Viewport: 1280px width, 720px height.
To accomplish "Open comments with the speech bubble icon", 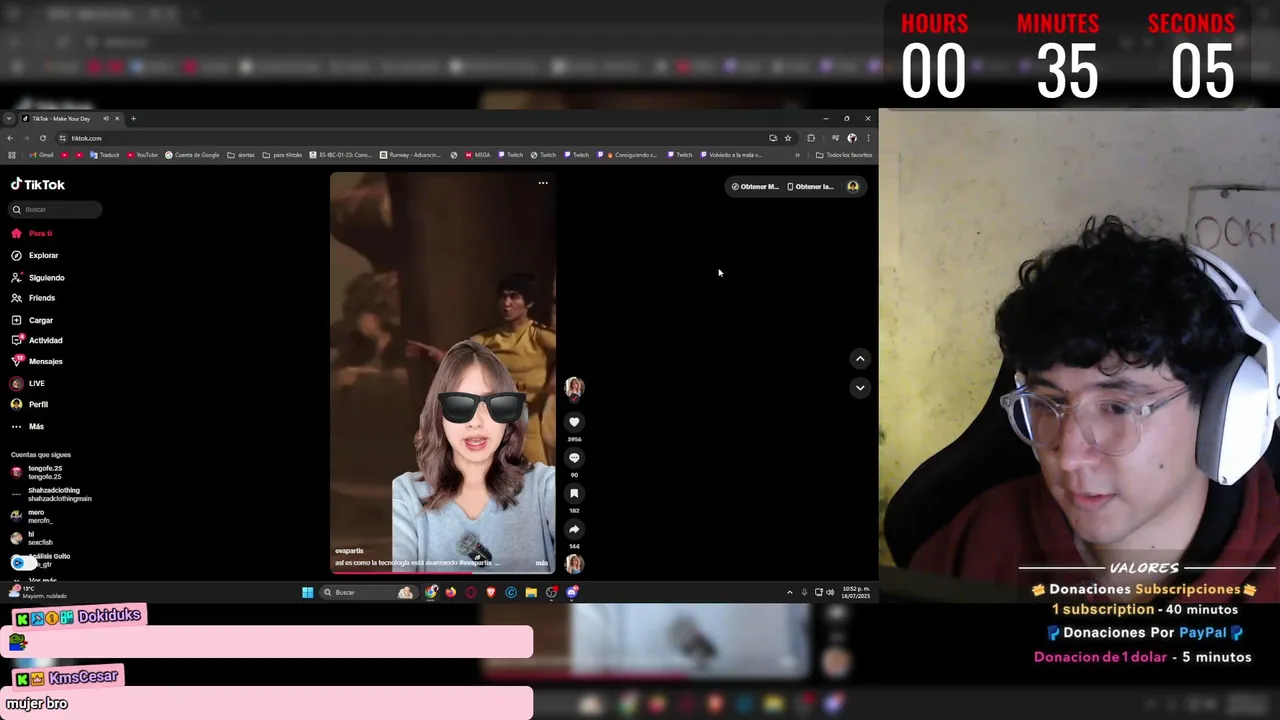I will (x=574, y=458).
